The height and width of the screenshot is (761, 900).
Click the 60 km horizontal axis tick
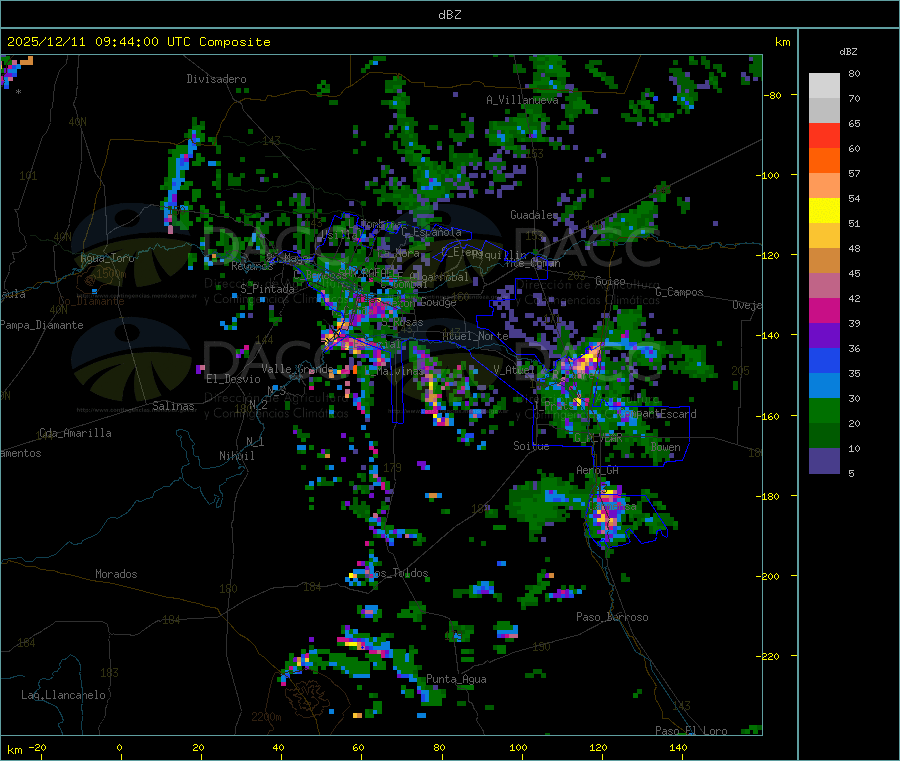click(x=358, y=747)
